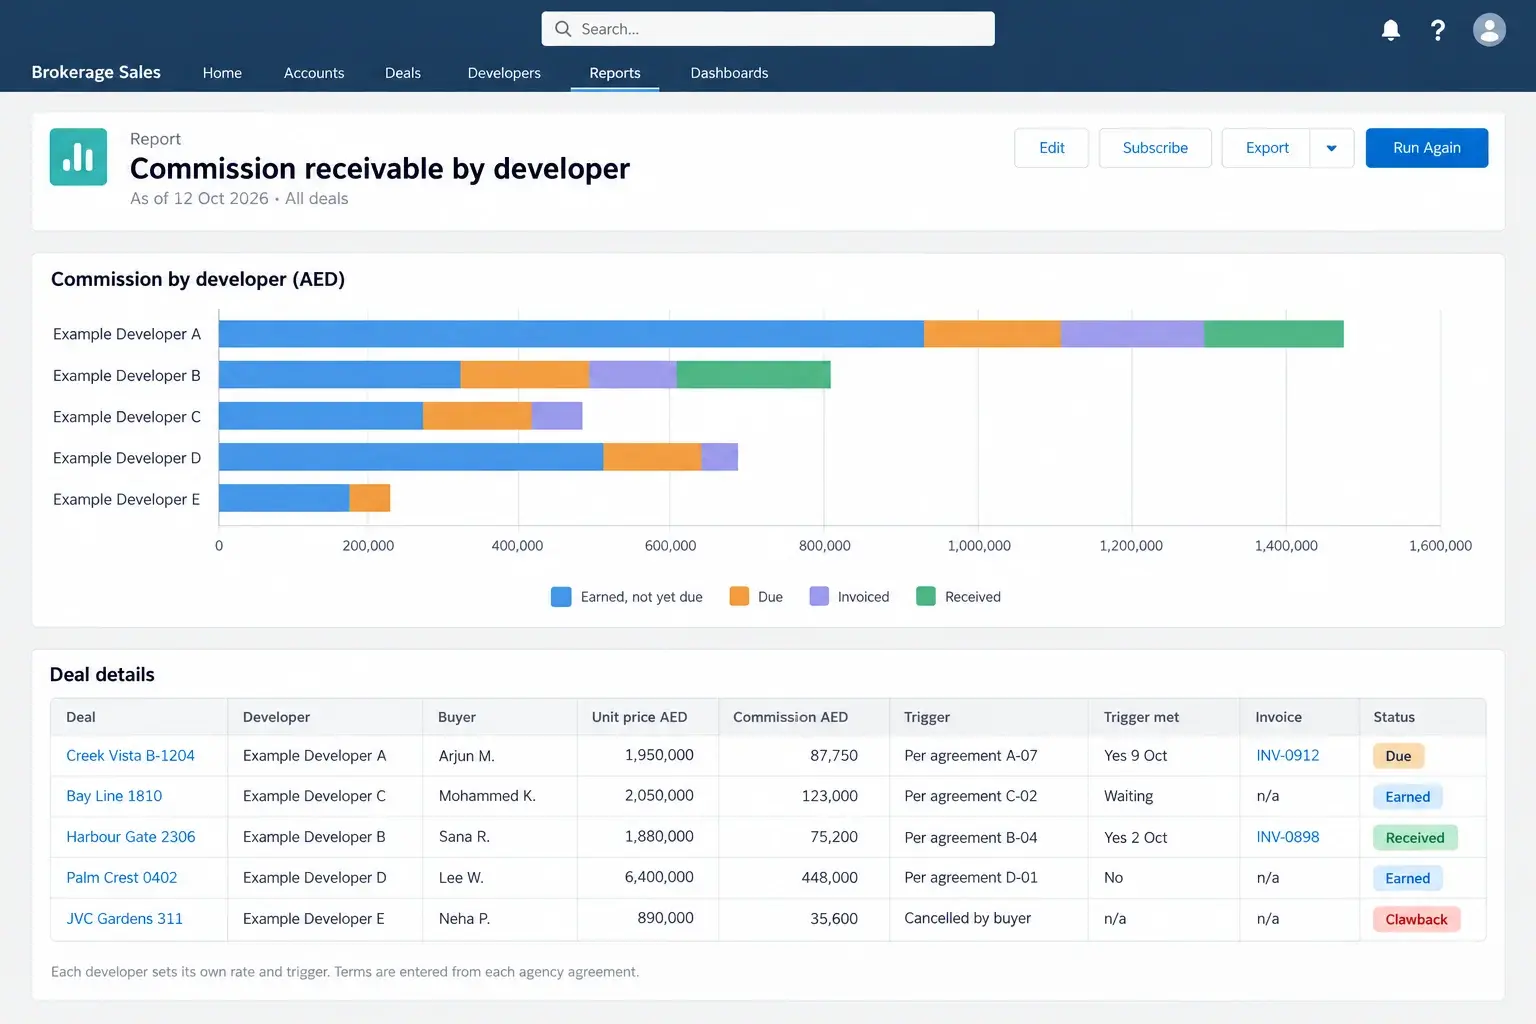
Task: Focus the Search input field
Action: point(768,29)
